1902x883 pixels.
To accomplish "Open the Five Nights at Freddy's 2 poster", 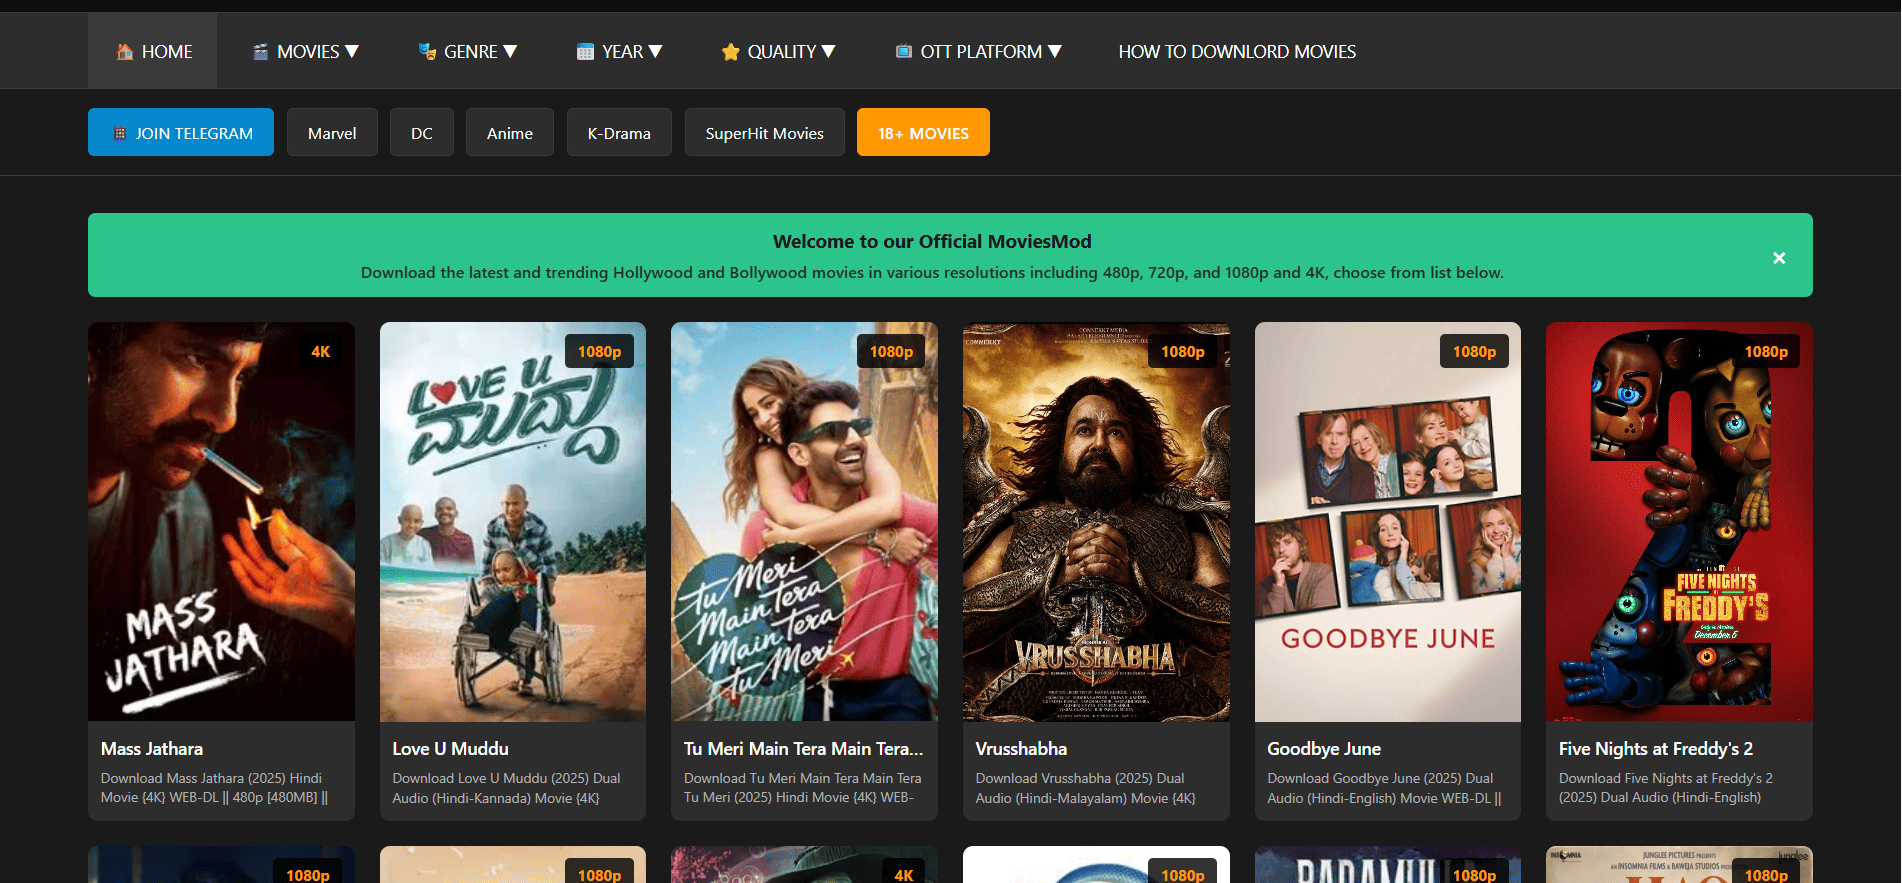I will tap(1678, 521).
